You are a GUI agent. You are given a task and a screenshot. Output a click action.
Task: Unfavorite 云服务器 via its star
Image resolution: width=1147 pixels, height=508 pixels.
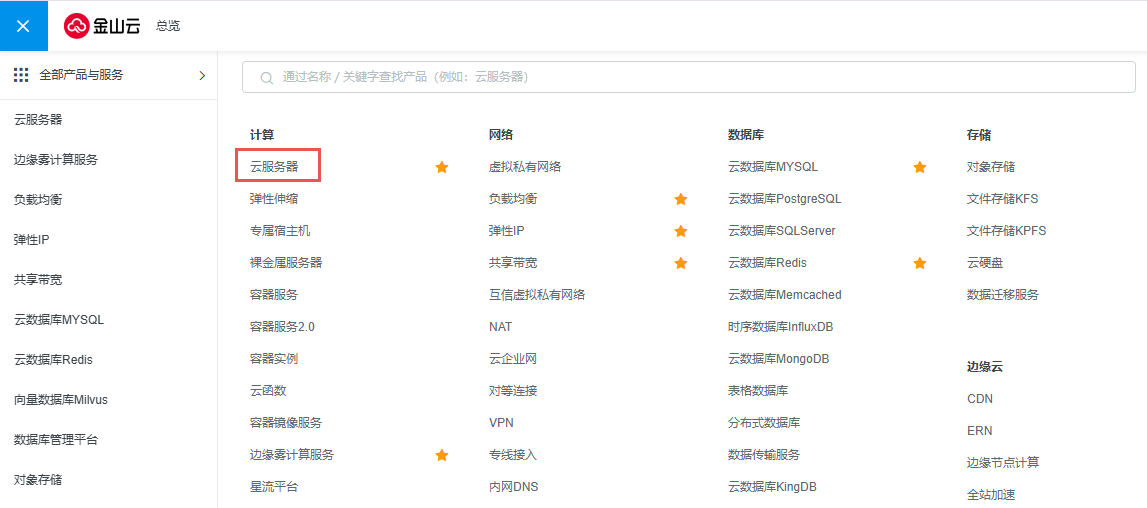click(441, 167)
